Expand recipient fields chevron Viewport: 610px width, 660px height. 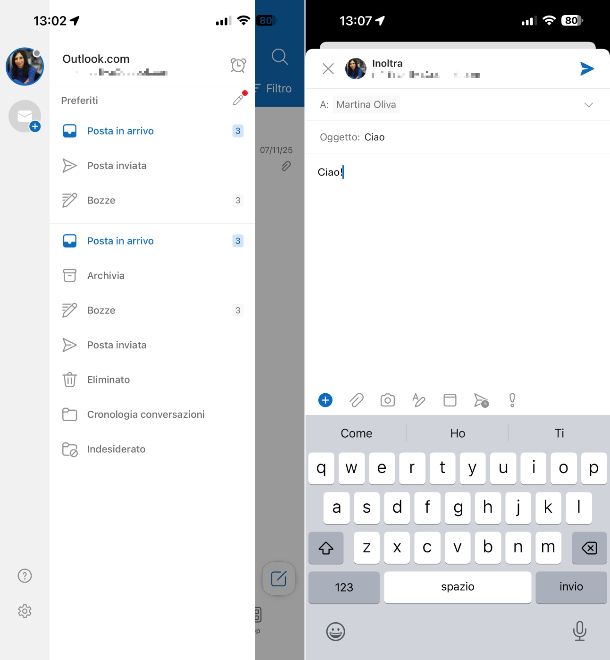coord(589,105)
